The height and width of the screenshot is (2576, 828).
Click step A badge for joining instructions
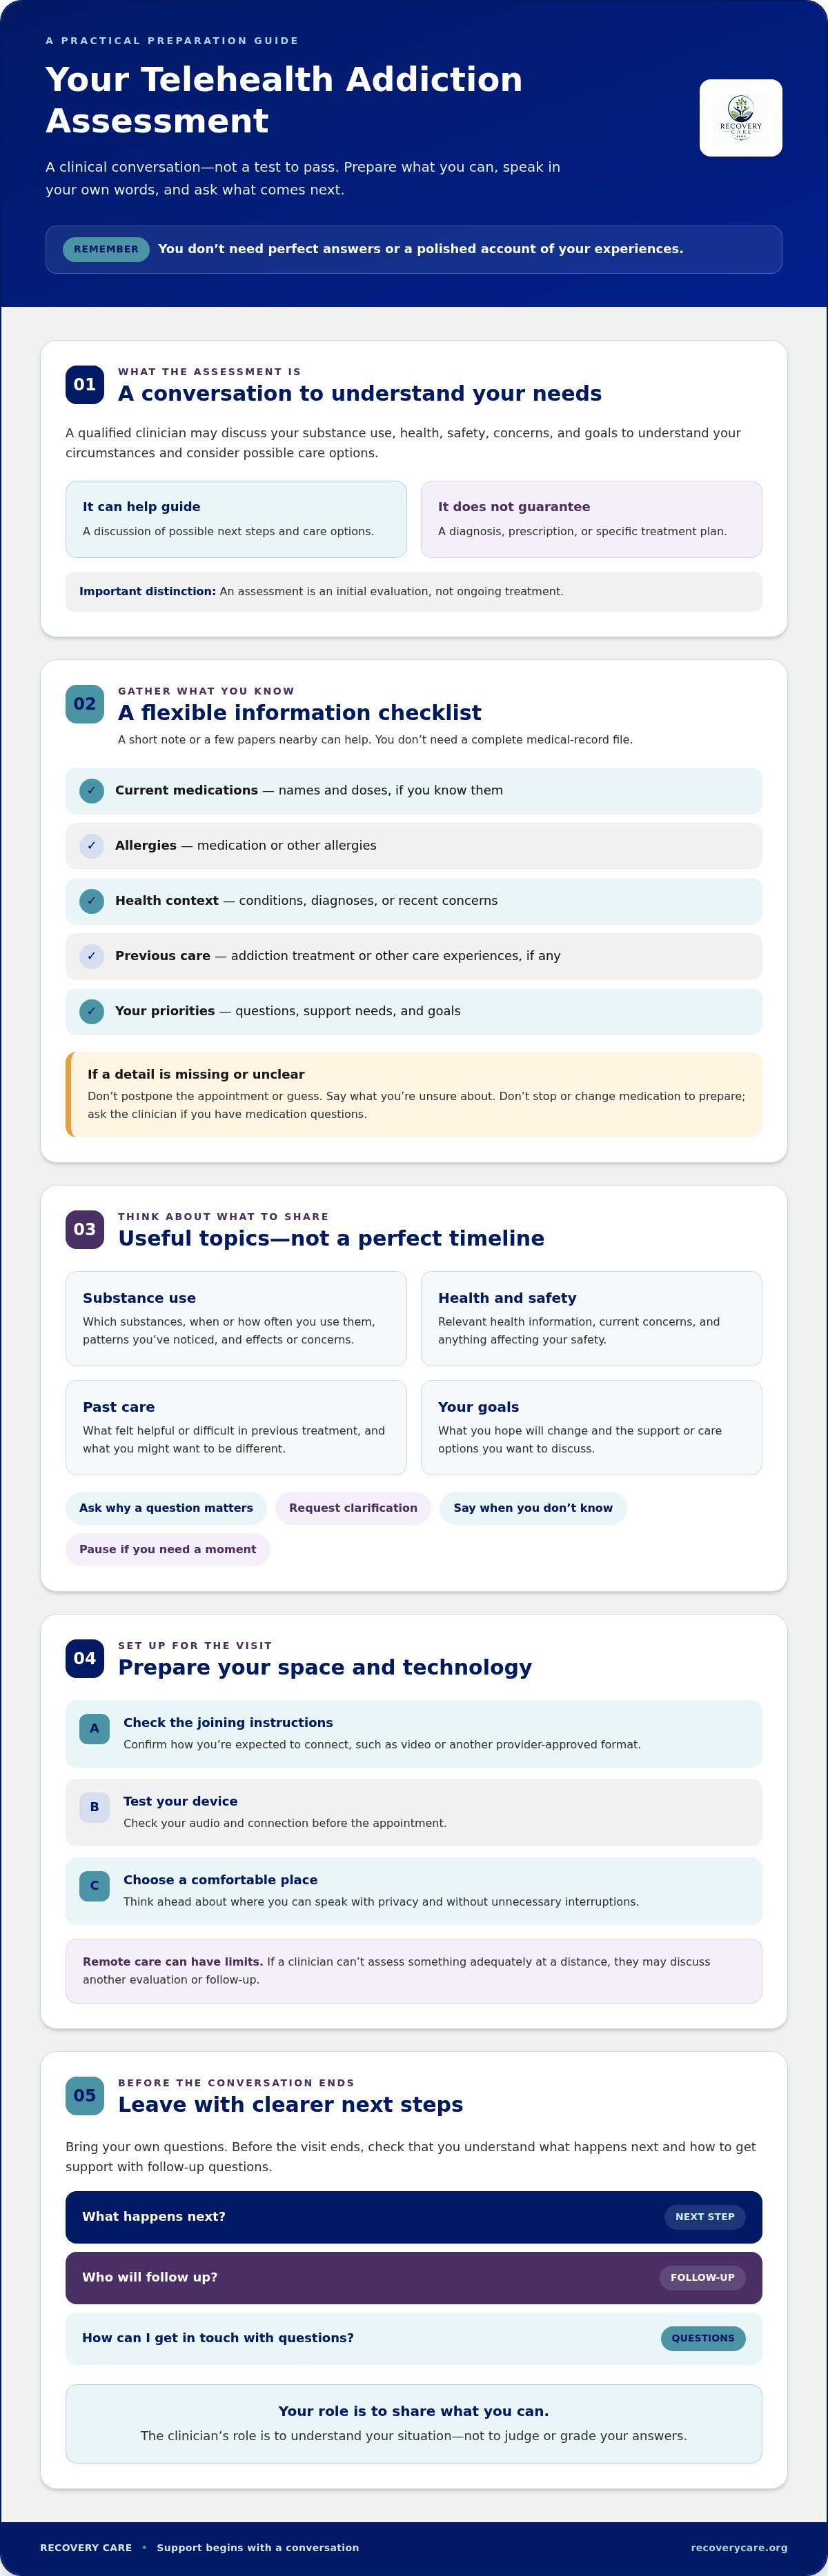pyautogui.click(x=94, y=1729)
